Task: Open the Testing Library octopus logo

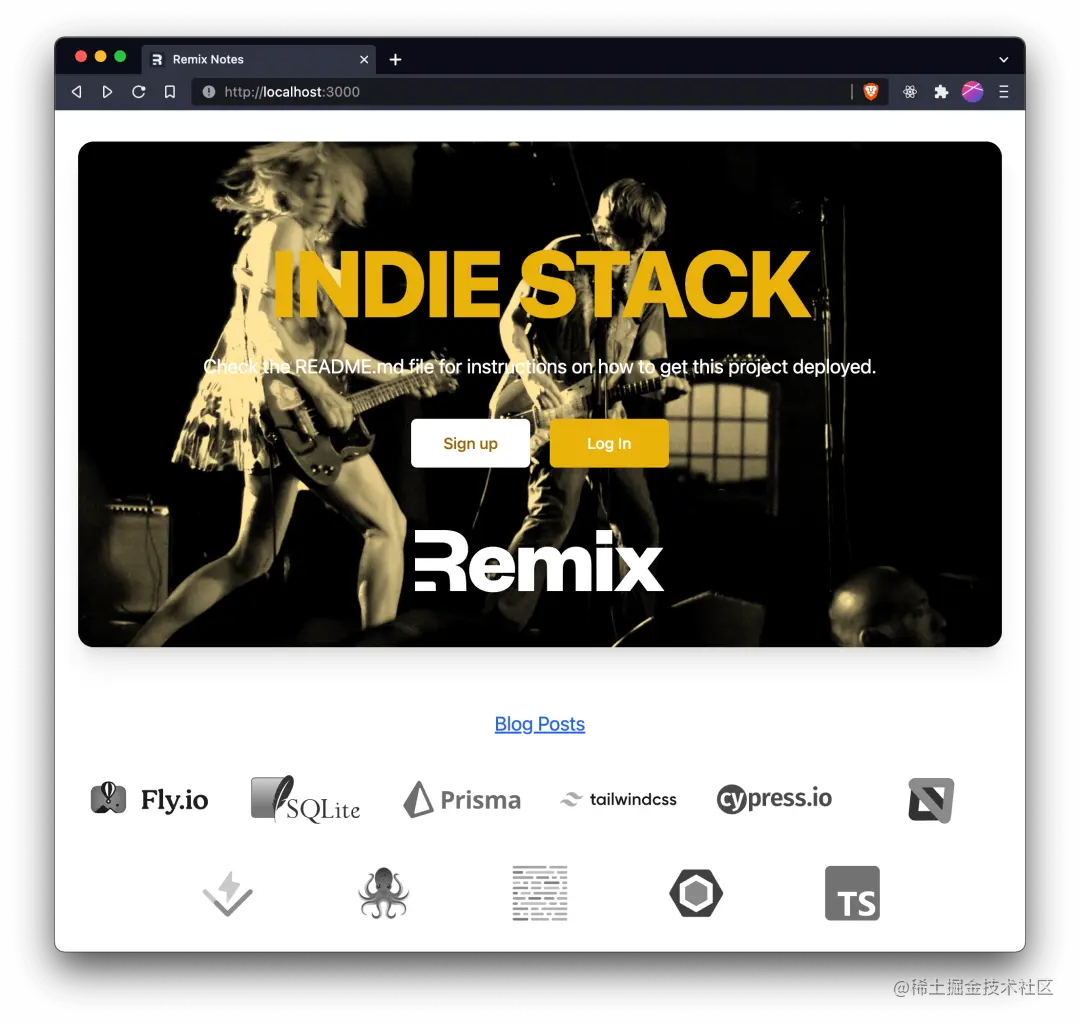Action: [384, 893]
